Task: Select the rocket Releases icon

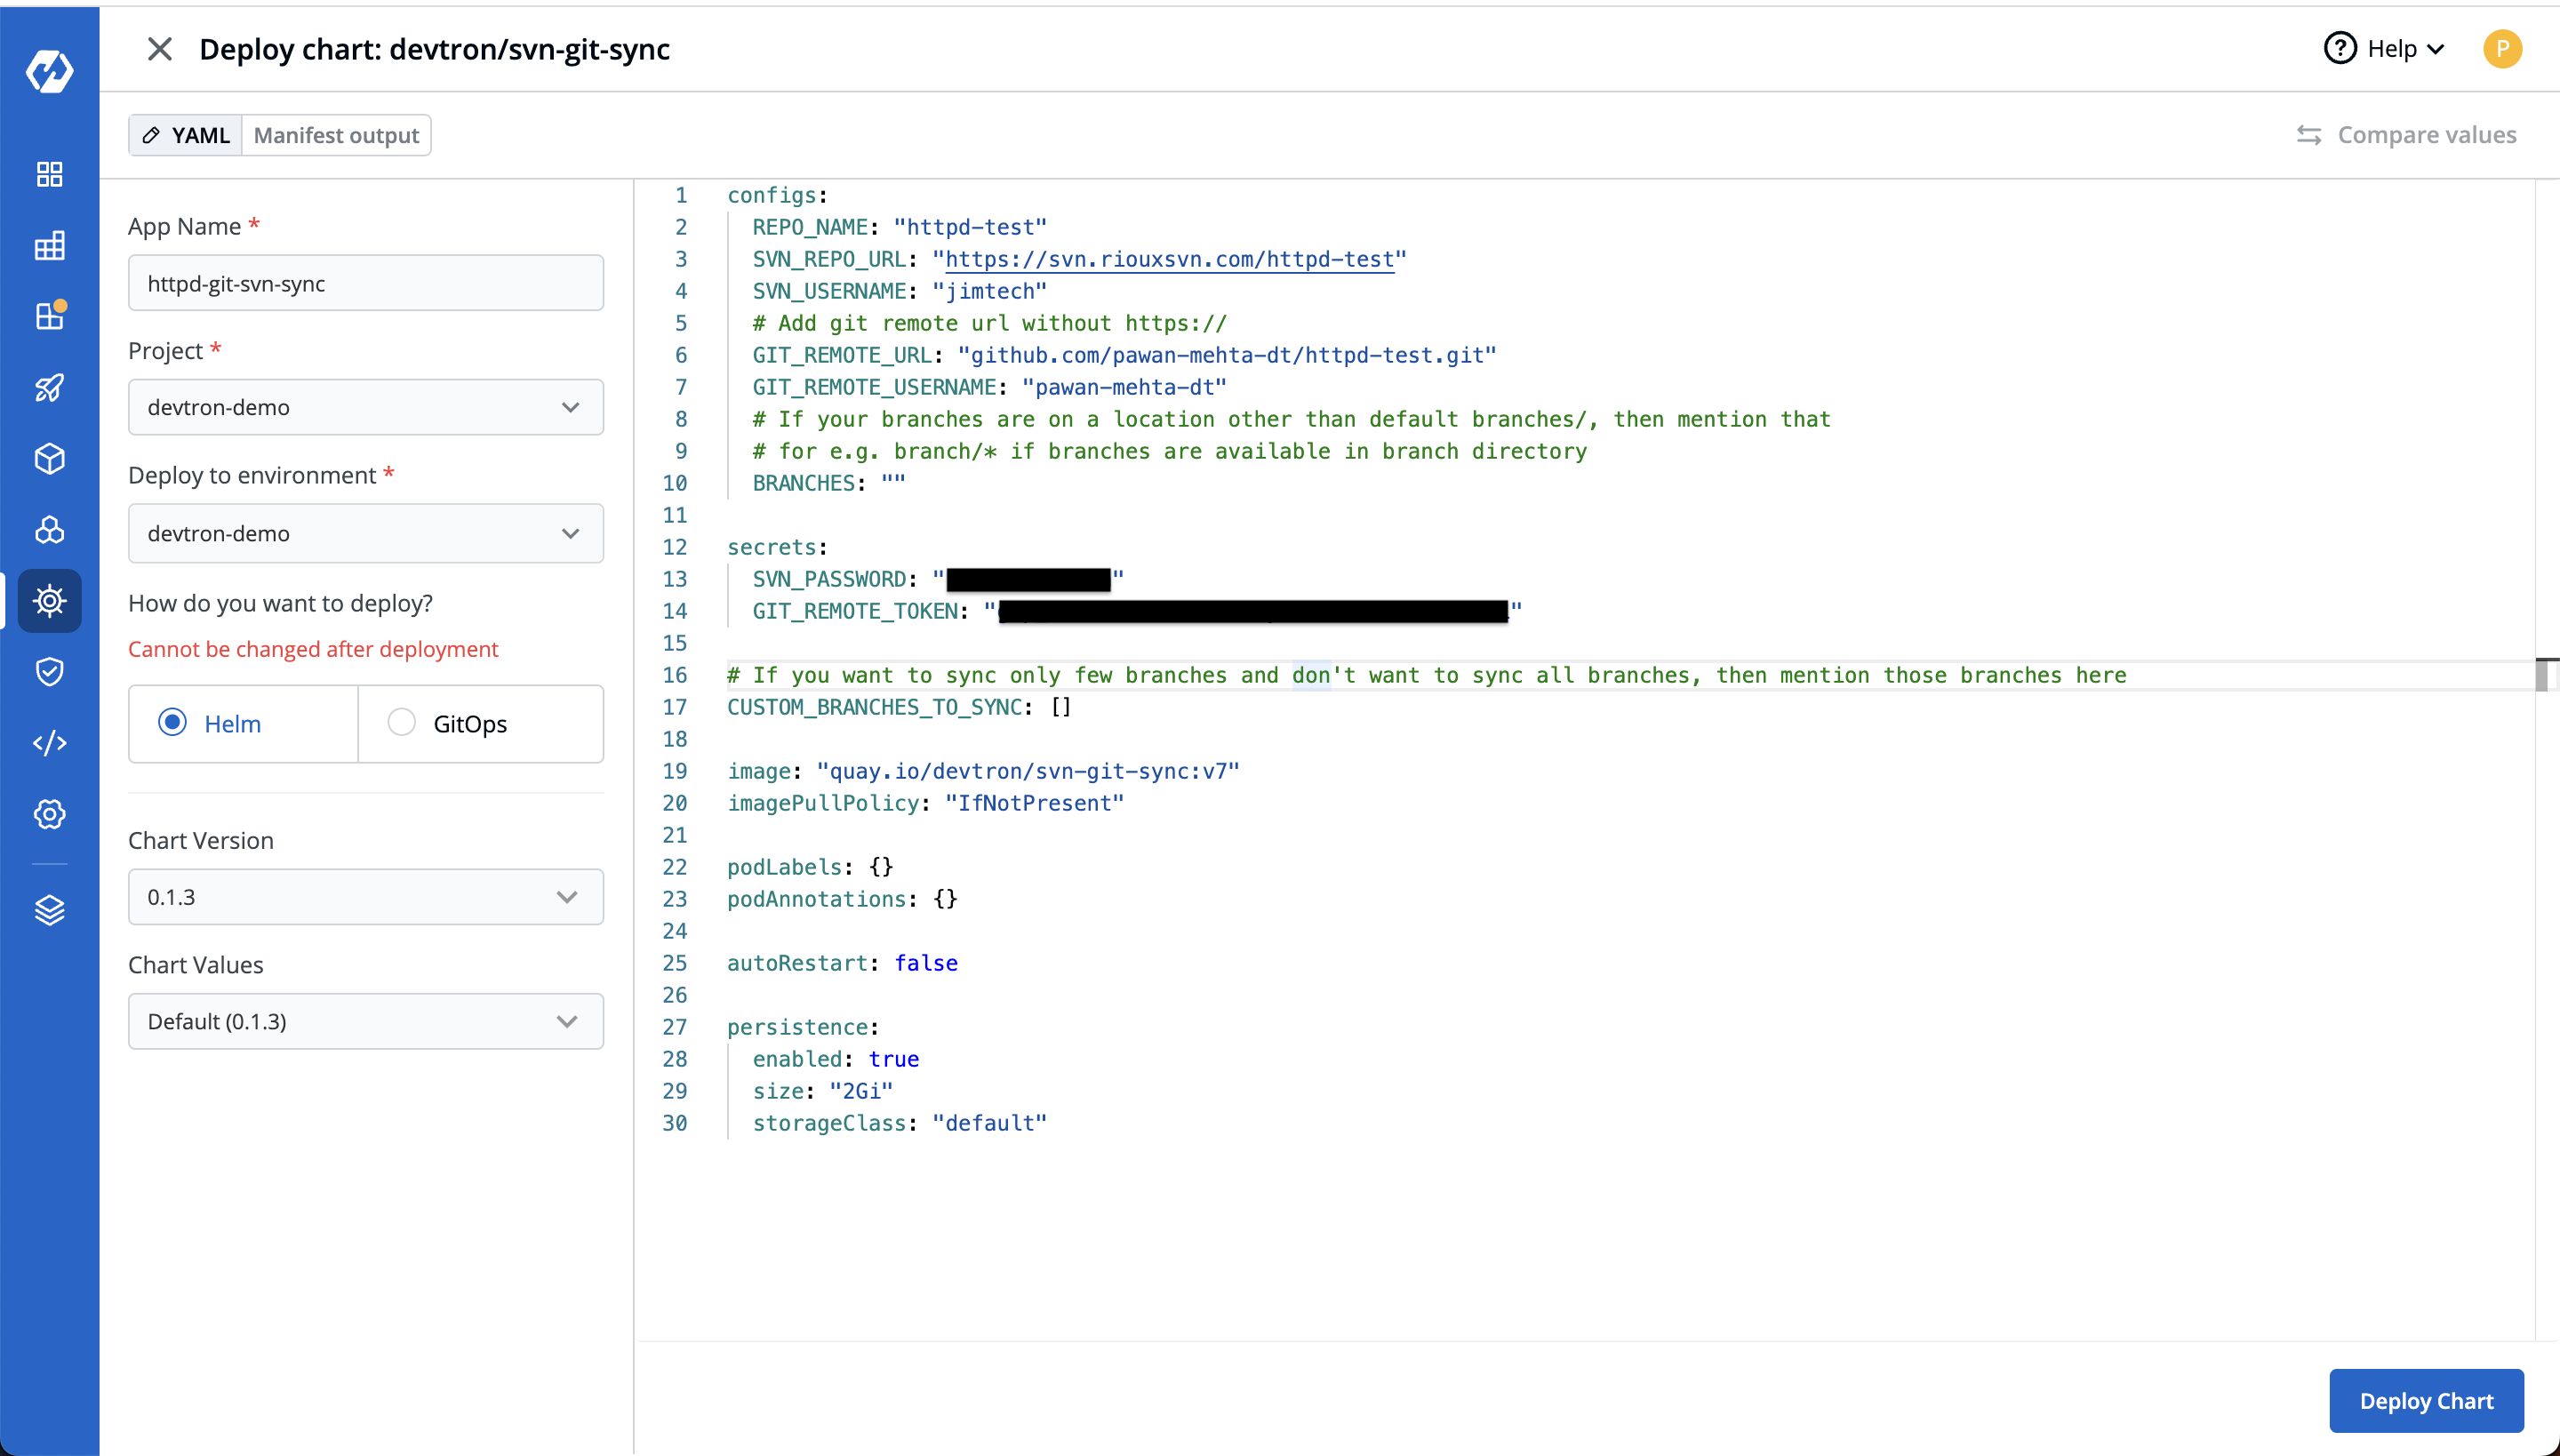Action: tap(49, 388)
